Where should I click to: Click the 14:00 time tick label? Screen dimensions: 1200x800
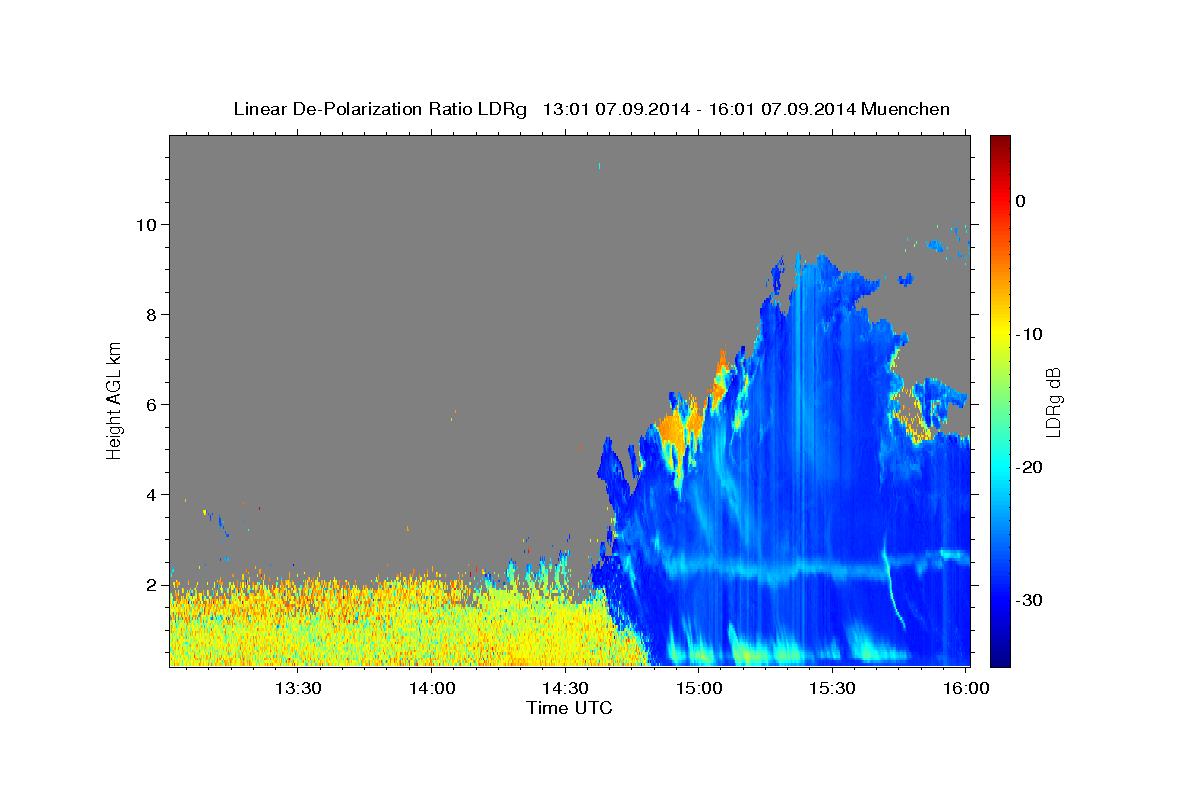(x=431, y=688)
